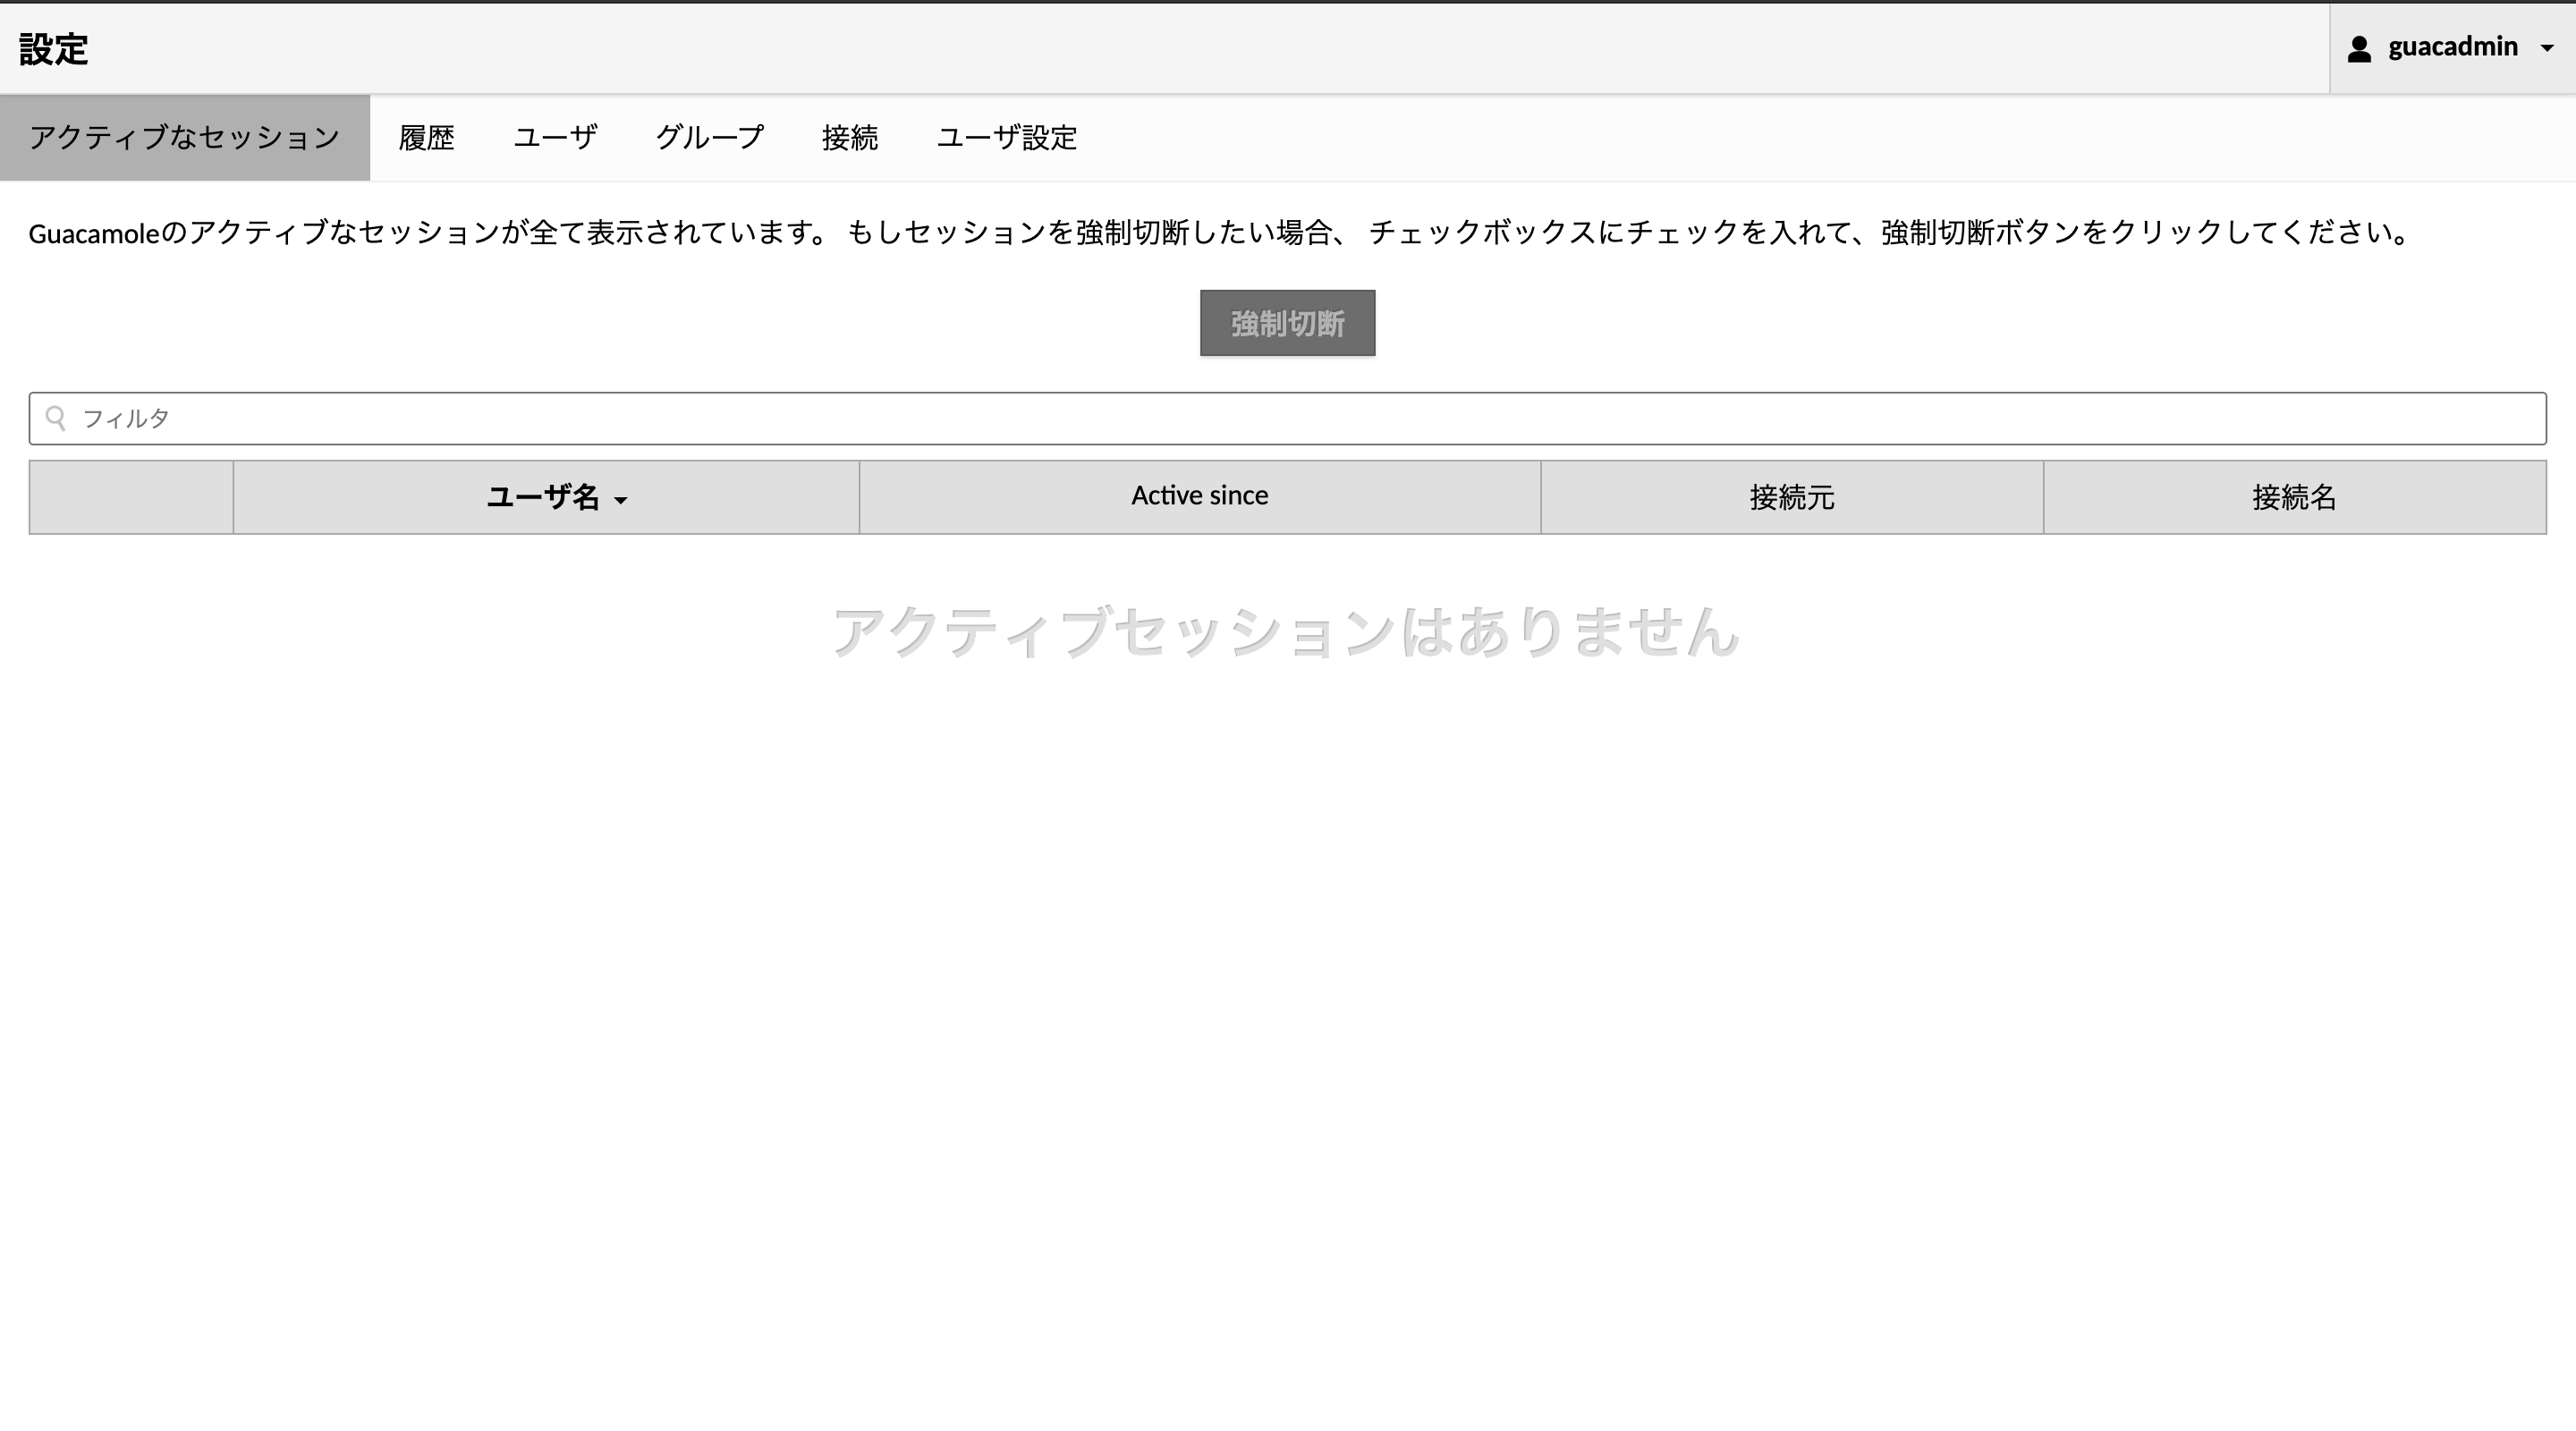Select the アクティブなセッション tab
Image resolution: width=2576 pixels, height=1431 pixels.
pos(185,138)
